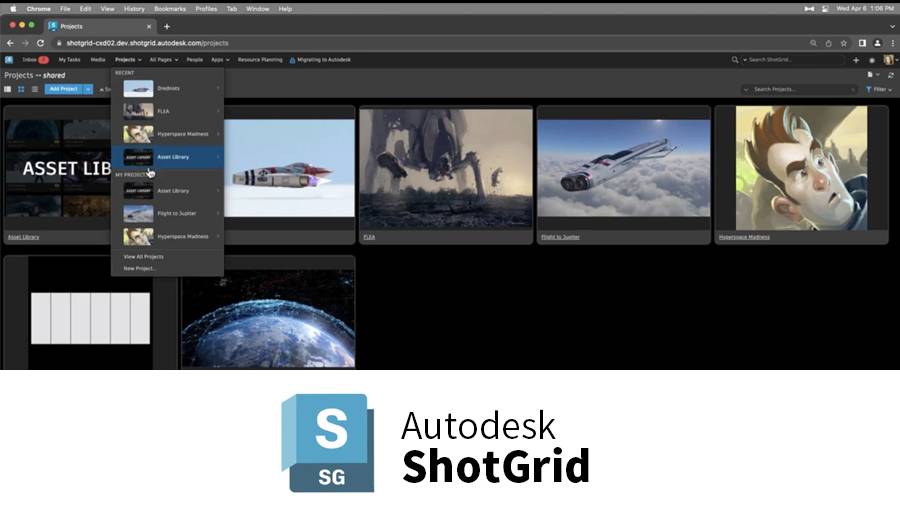
Task: Open the Inbox notifications
Action: (x=35, y=60)
